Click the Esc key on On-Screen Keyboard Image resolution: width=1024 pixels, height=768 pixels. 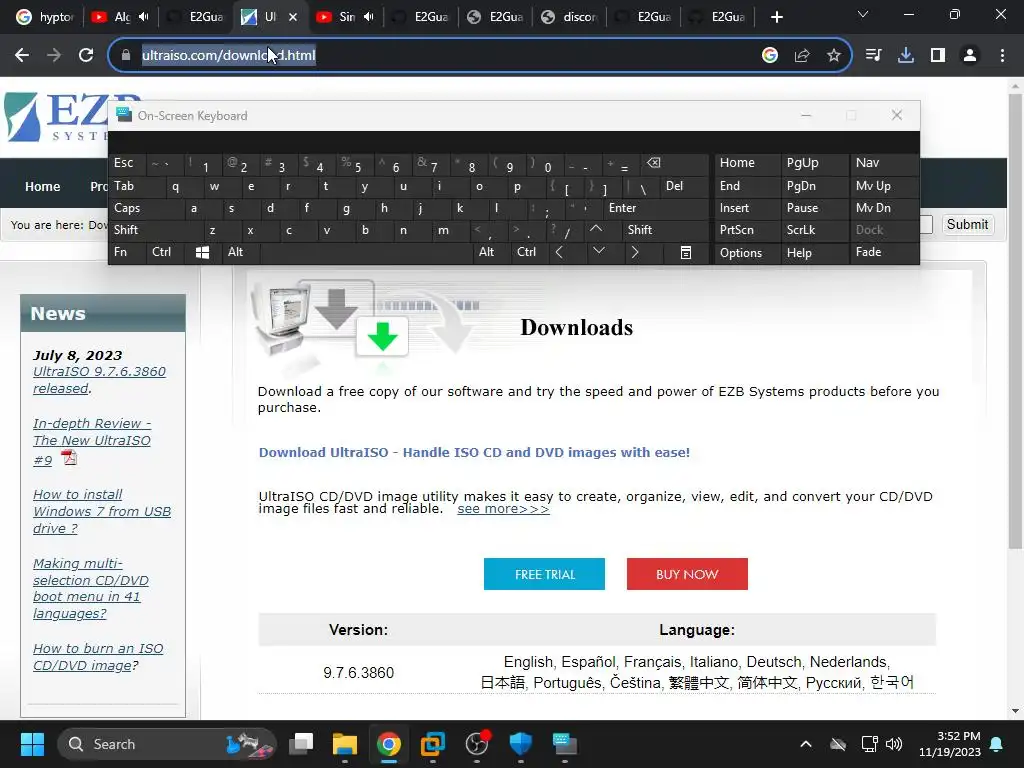[x=123, y=163]
